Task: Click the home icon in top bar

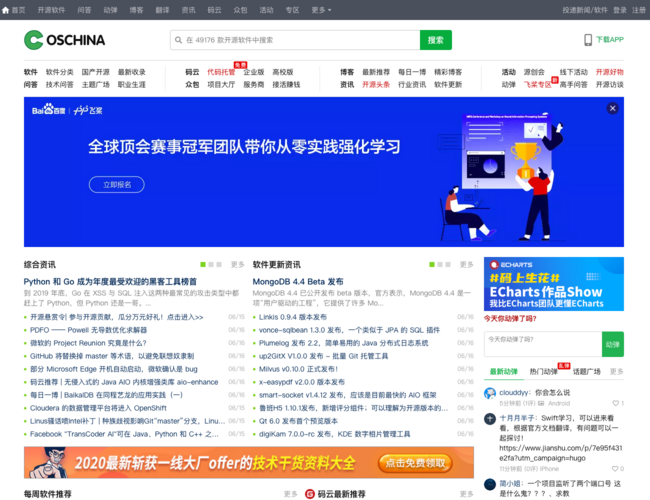Action: pos(6,9)
